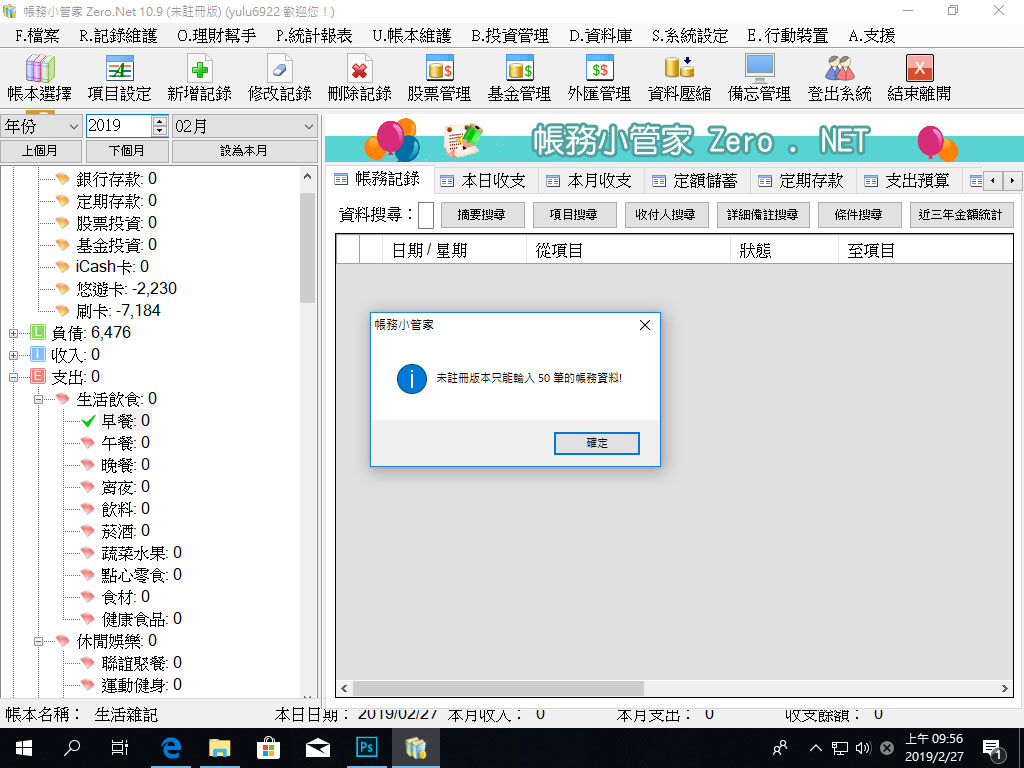Select the 悠遊卡 tree item

tap(126, 289)
